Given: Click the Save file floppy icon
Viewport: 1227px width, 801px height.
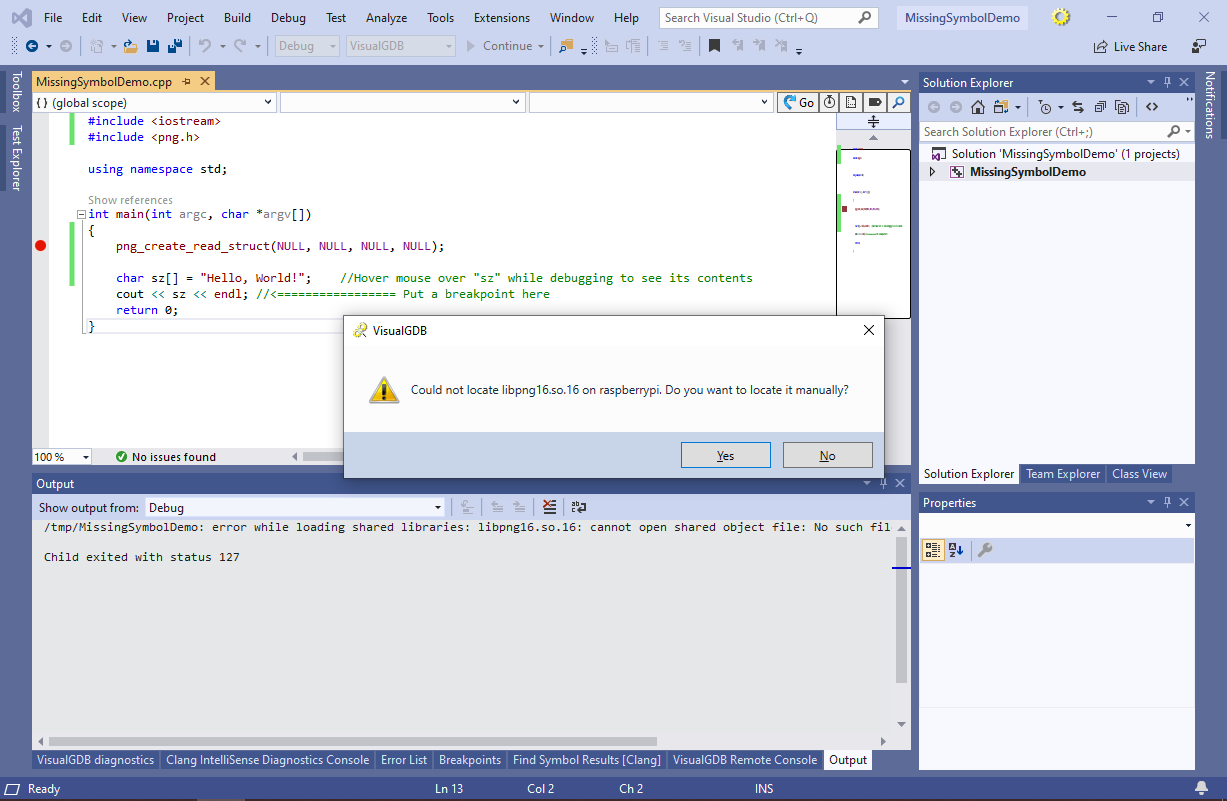Looking at the screenshot, I should (x=153, y=46).
